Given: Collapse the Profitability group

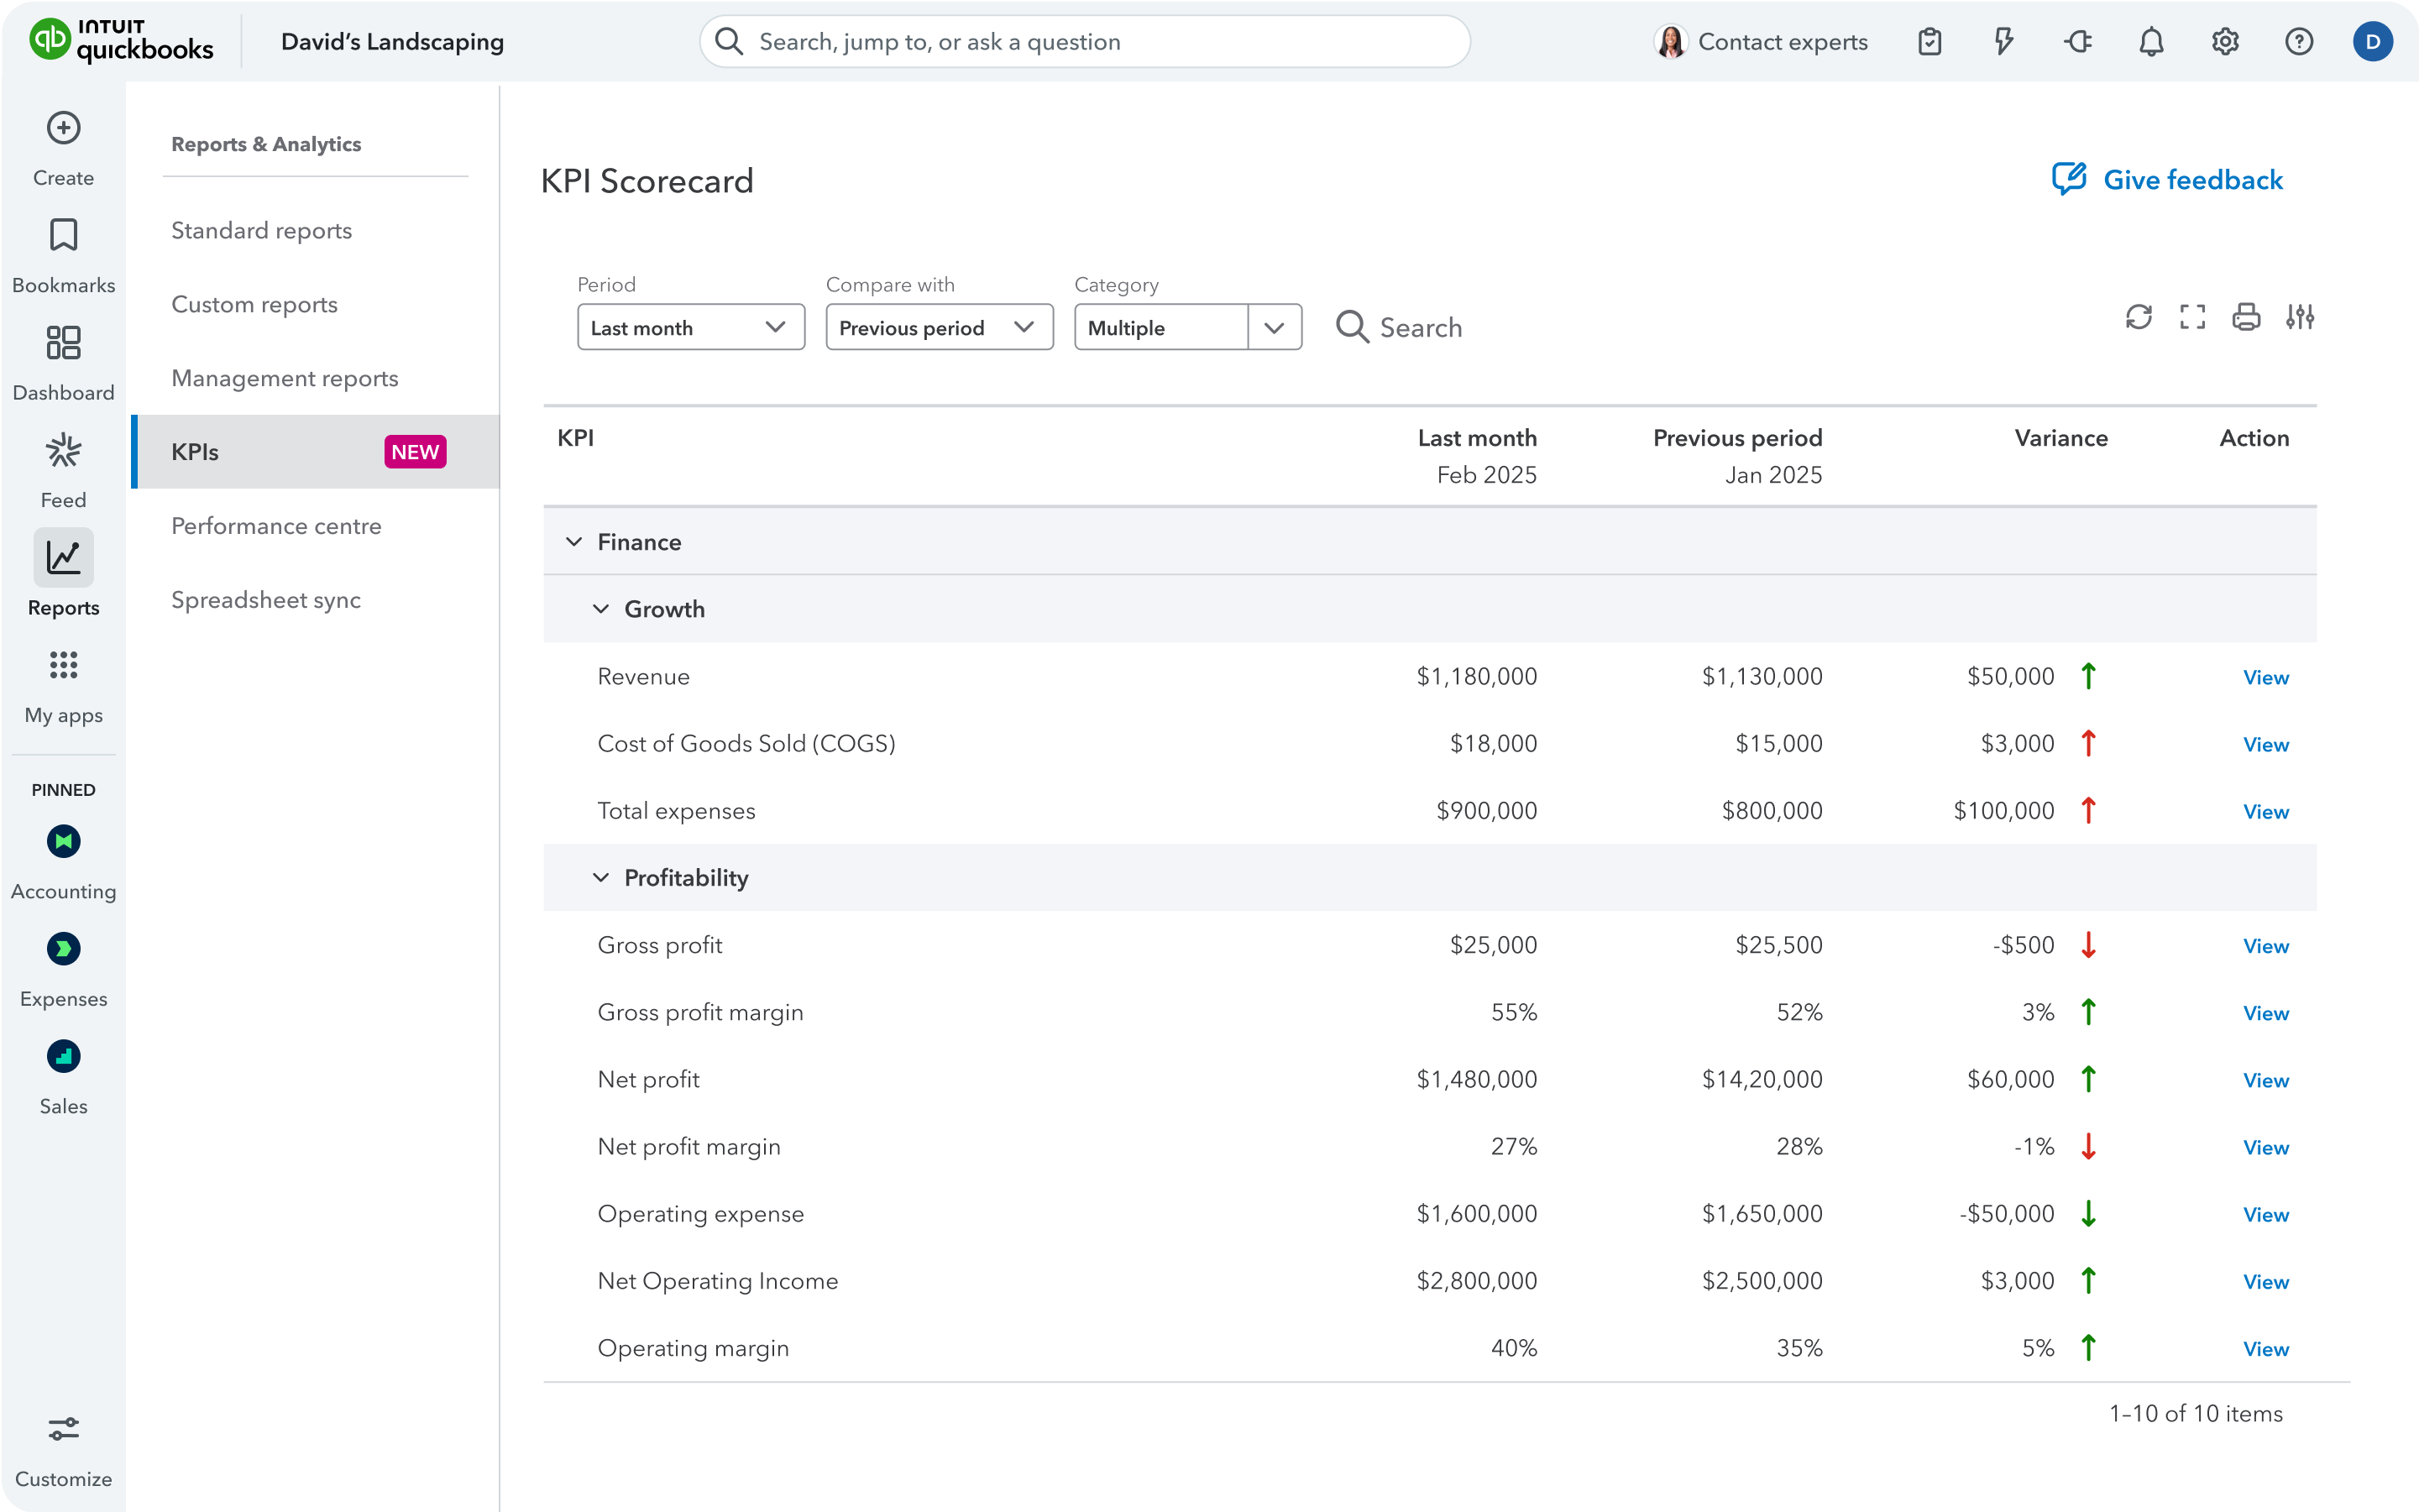Looking at the screenshot, I should [601, 877].
